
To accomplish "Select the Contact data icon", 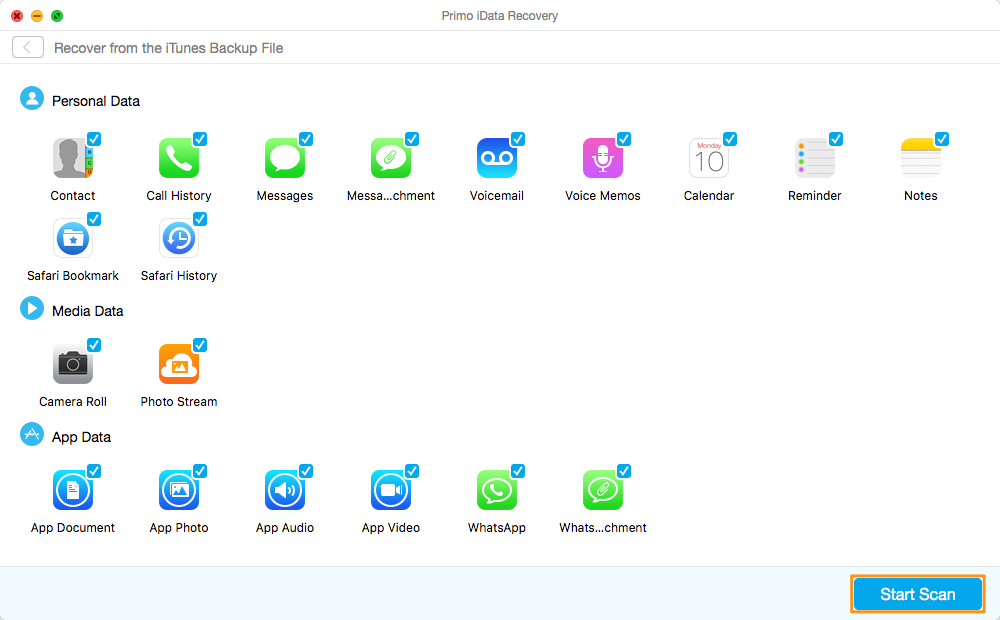I will [x=73, y=158].
